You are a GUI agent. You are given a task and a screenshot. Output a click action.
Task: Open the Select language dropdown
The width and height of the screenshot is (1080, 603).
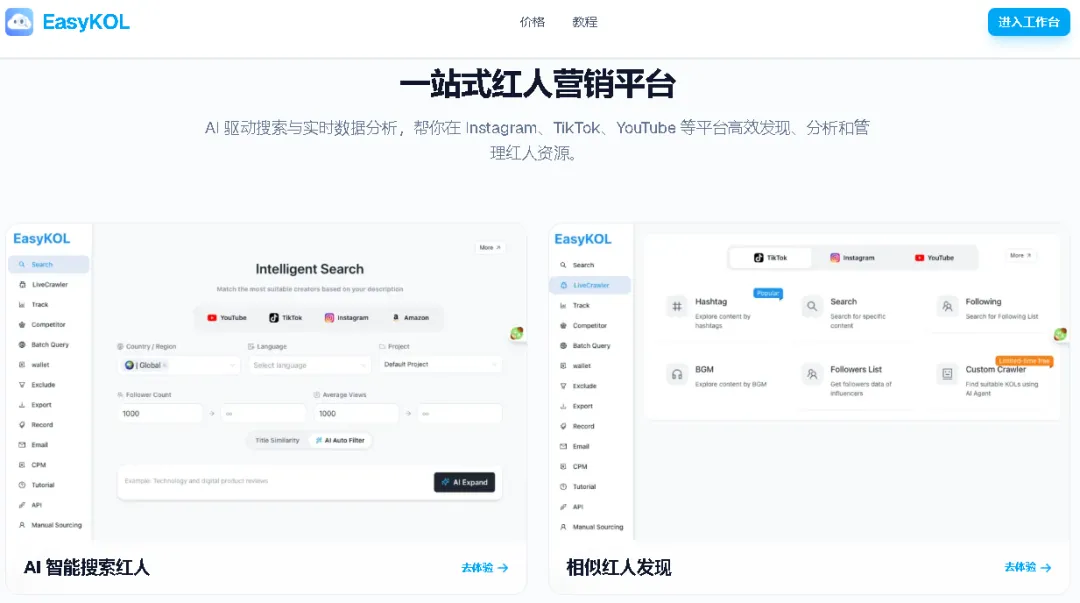pyautogui.click(x=309, y=365)
